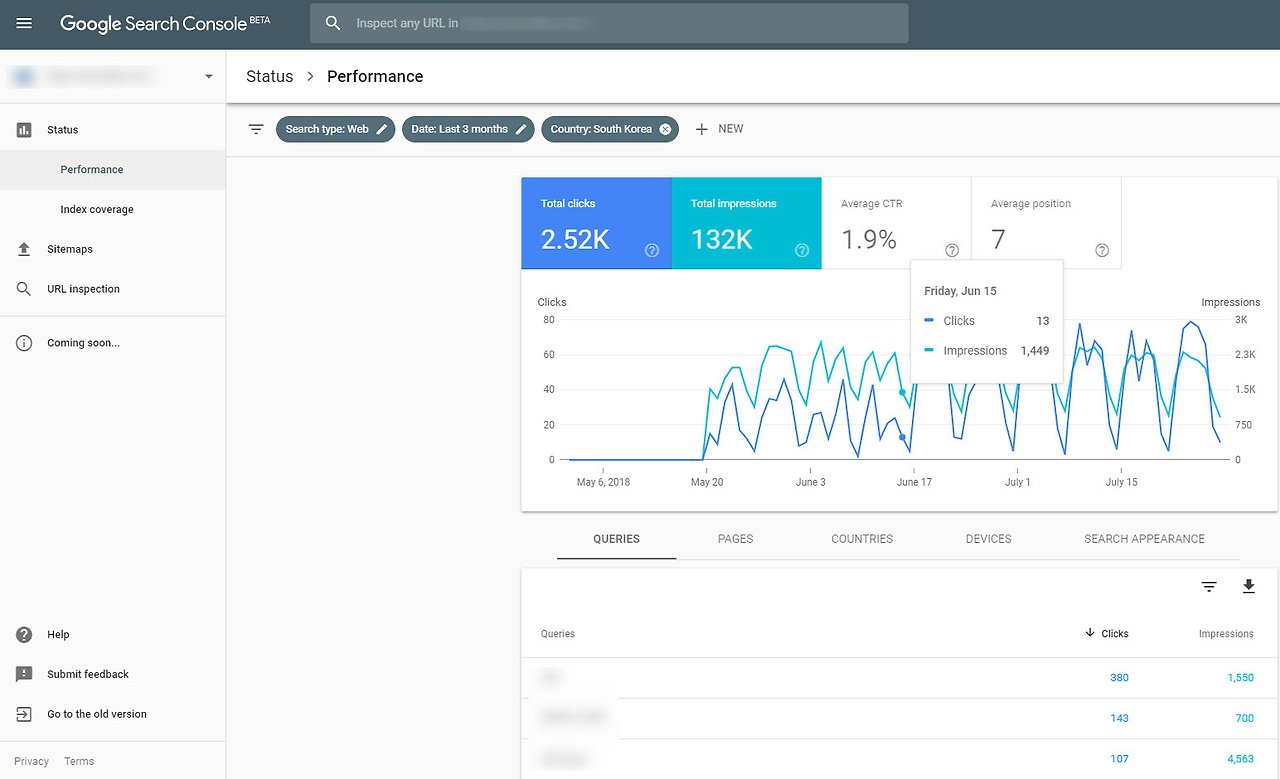
Task: Click the table filter rows icon
Action: click(1209, 587)
